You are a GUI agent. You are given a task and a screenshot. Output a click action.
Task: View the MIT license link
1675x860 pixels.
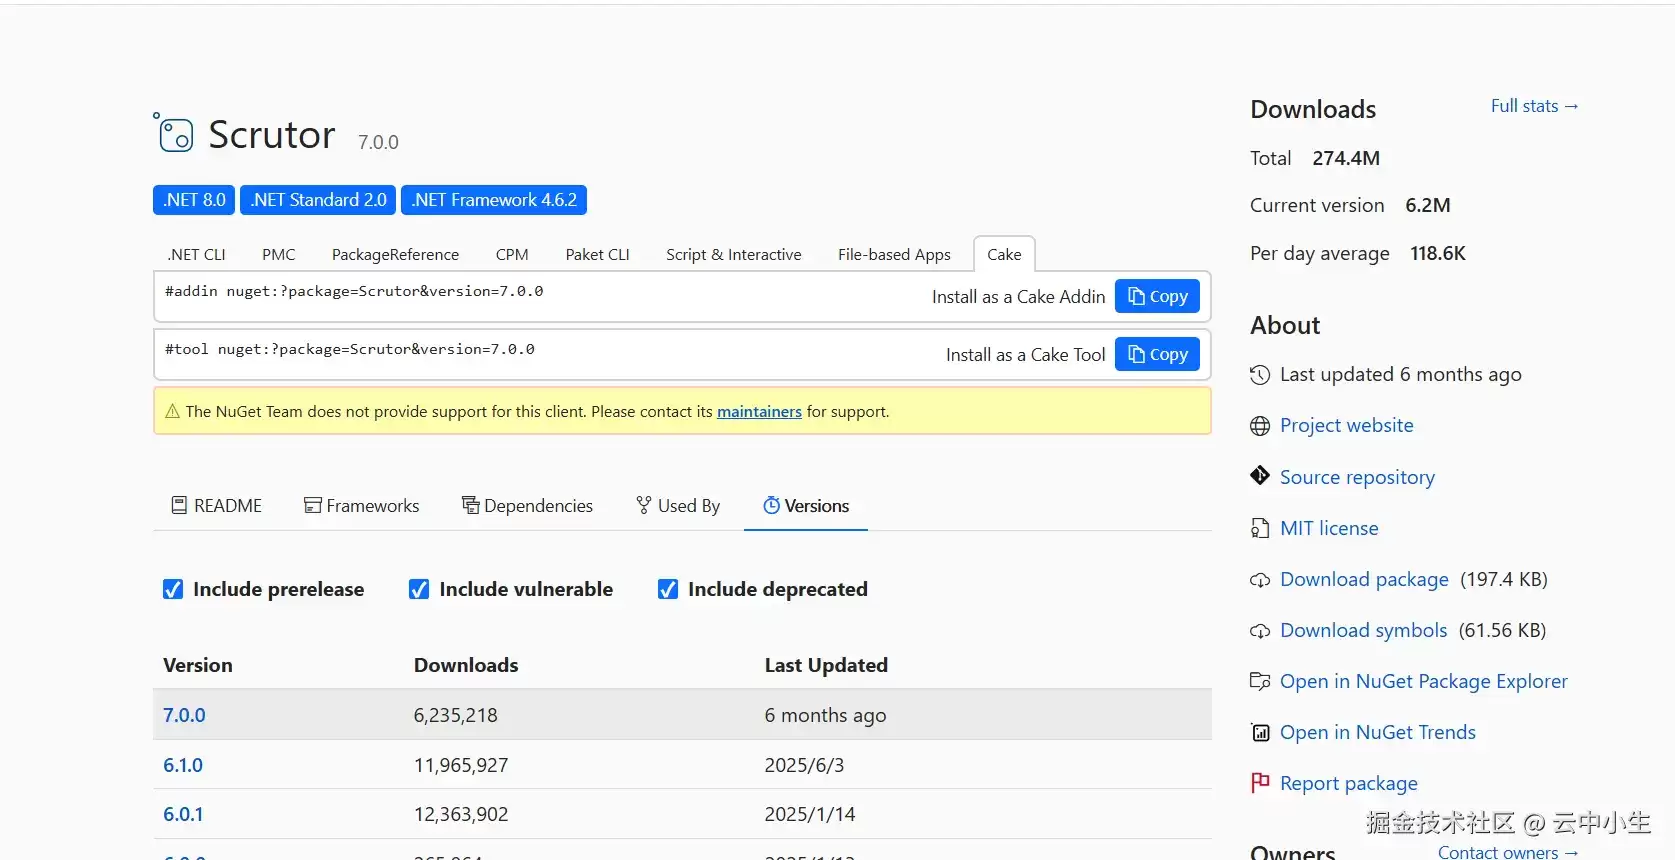point(1329,528)
